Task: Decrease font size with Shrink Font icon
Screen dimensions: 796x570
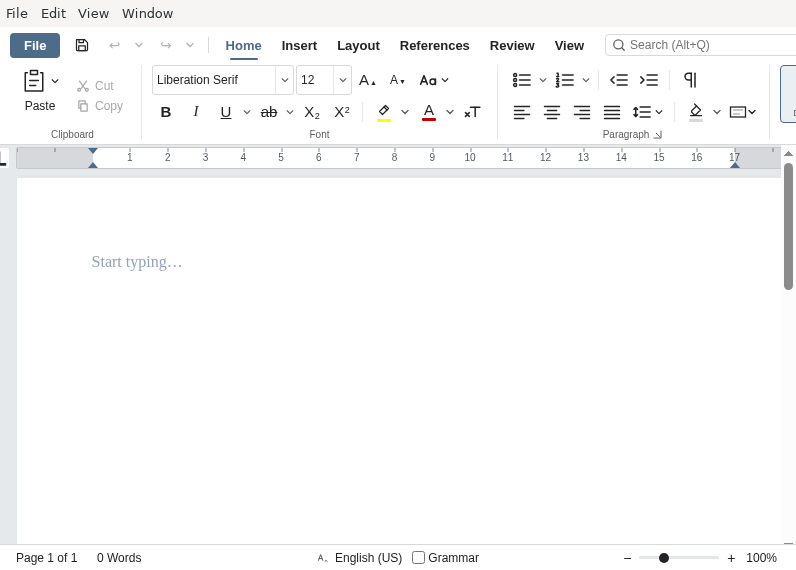Action: click(397, 80)
